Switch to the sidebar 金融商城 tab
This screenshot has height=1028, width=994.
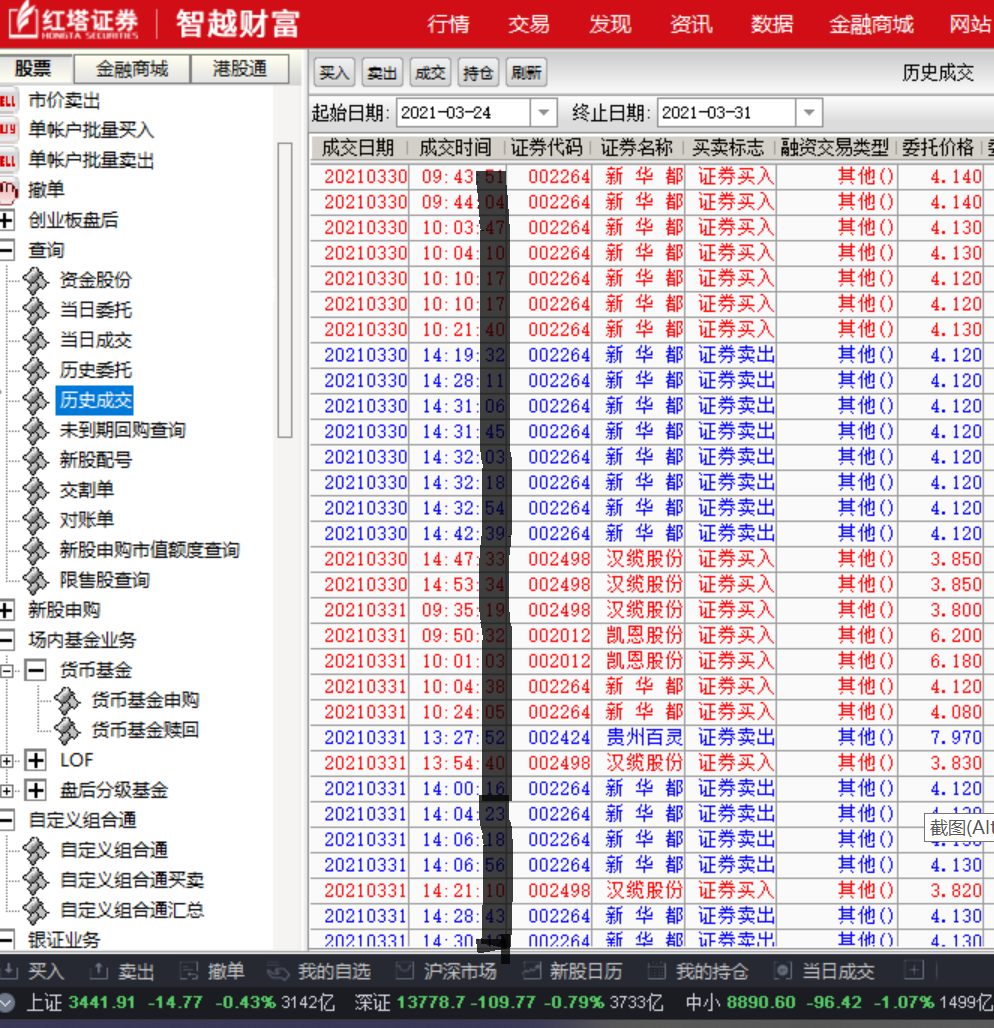132,69
